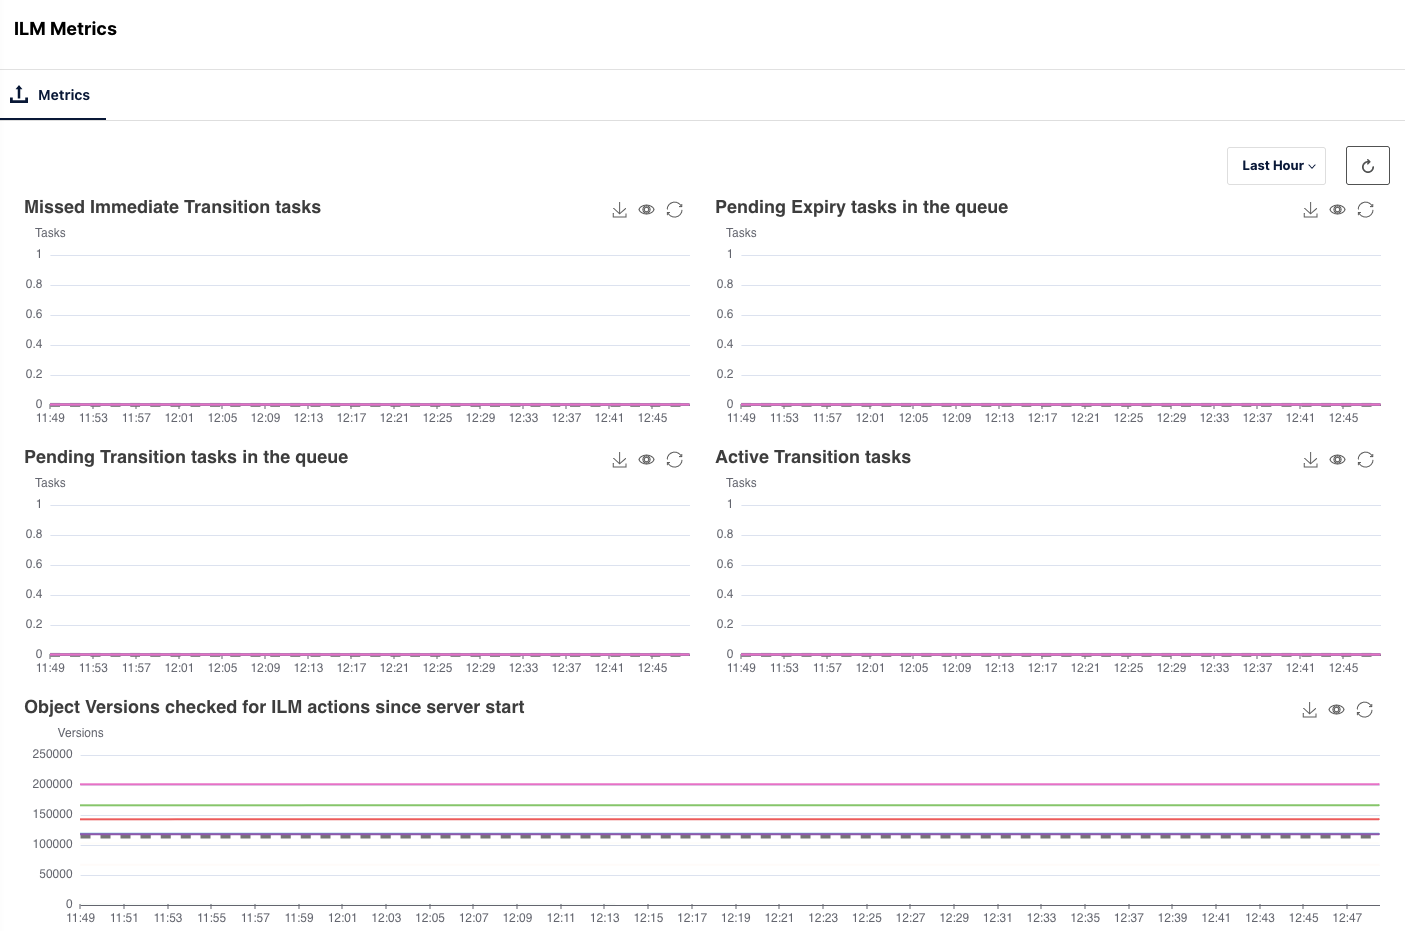Refresh Pending Transition tasks in the queue chart
The width and height of the screenshot is (1405, 931).
pos(675,460)
